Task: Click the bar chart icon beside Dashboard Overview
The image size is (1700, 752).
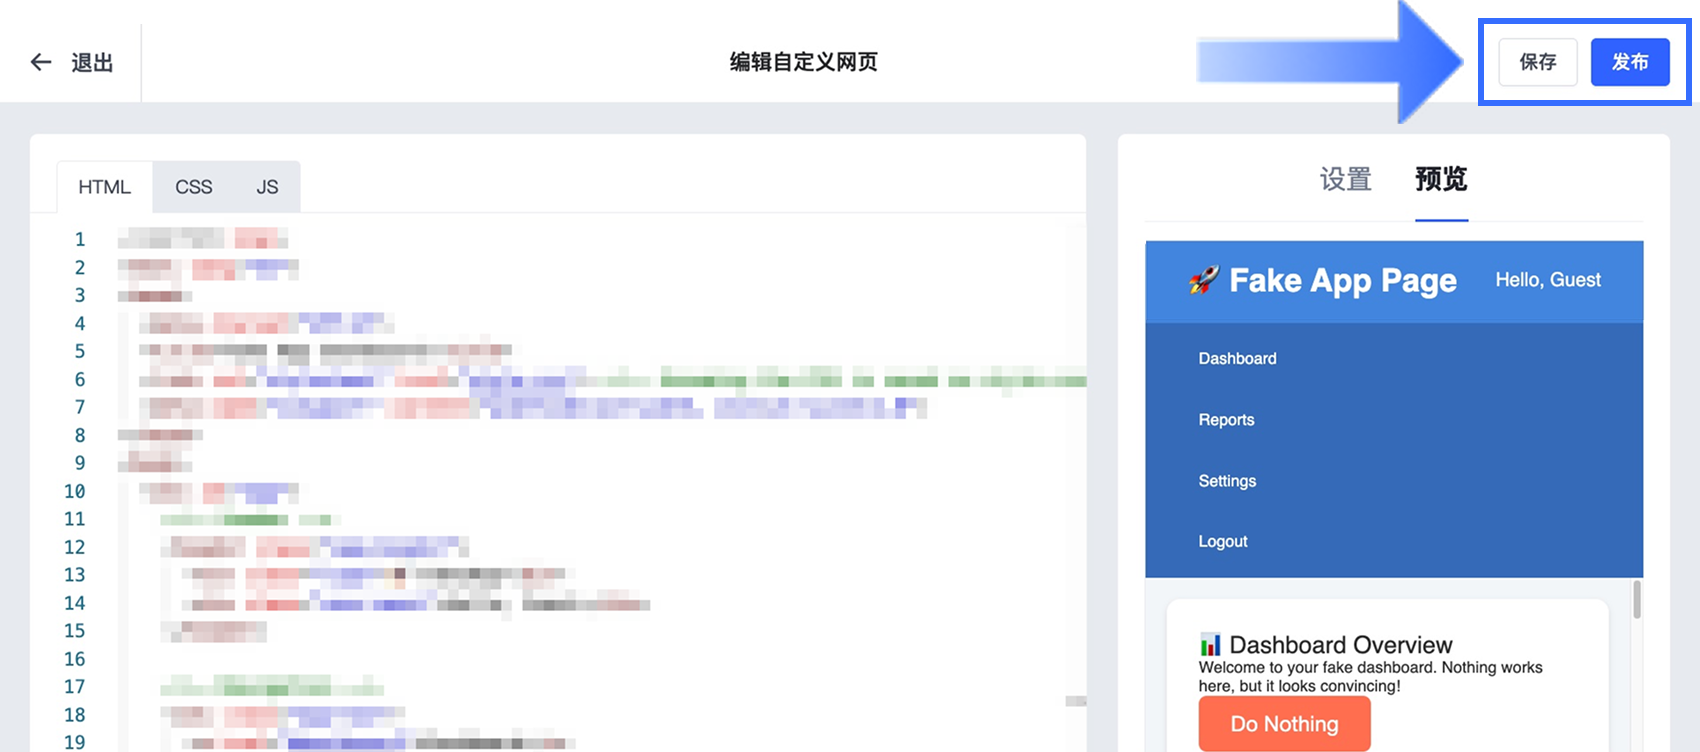Action: pos(1210,644)
